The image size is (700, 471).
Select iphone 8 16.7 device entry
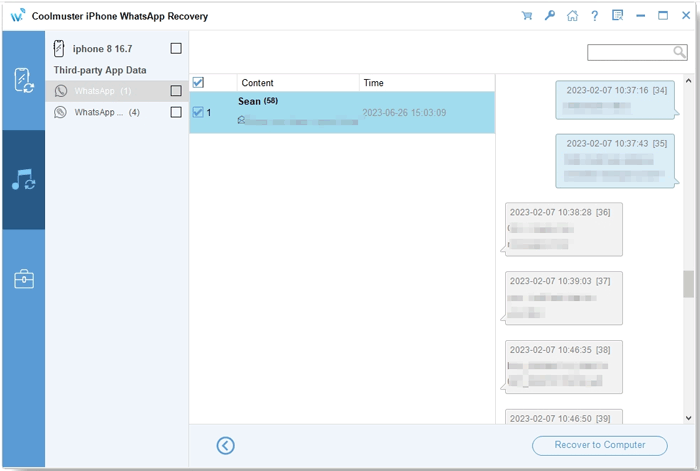coord(117,48)
